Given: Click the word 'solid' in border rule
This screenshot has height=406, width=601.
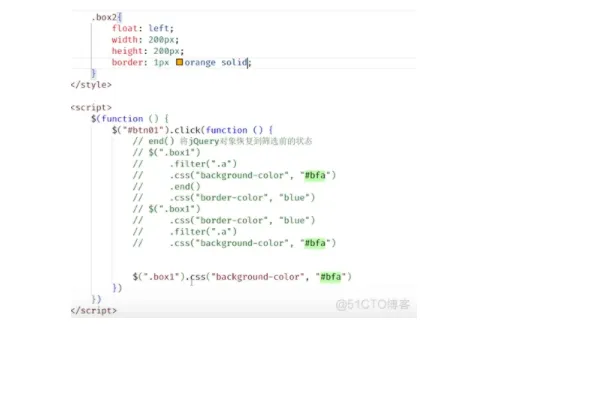Looking at the screenshot, I should point(234,62).
